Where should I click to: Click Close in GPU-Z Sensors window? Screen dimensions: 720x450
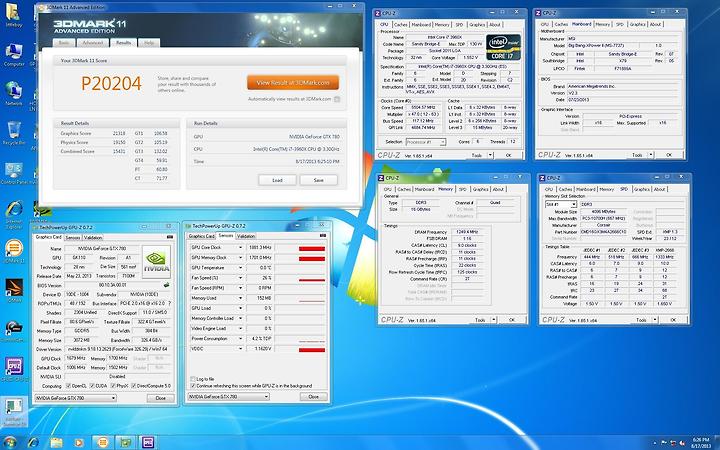[314, 396]
